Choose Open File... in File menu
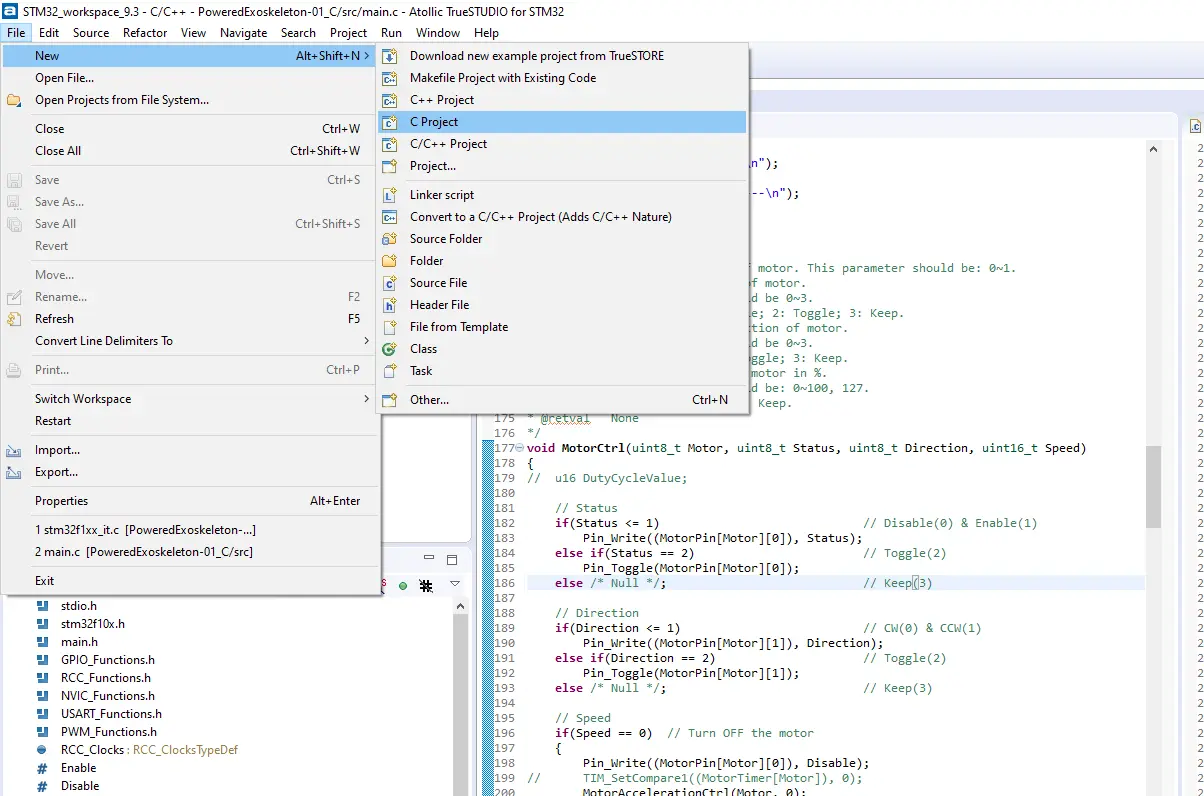The width and height of the screenshot is (1204, 796). tap(189, 78)
